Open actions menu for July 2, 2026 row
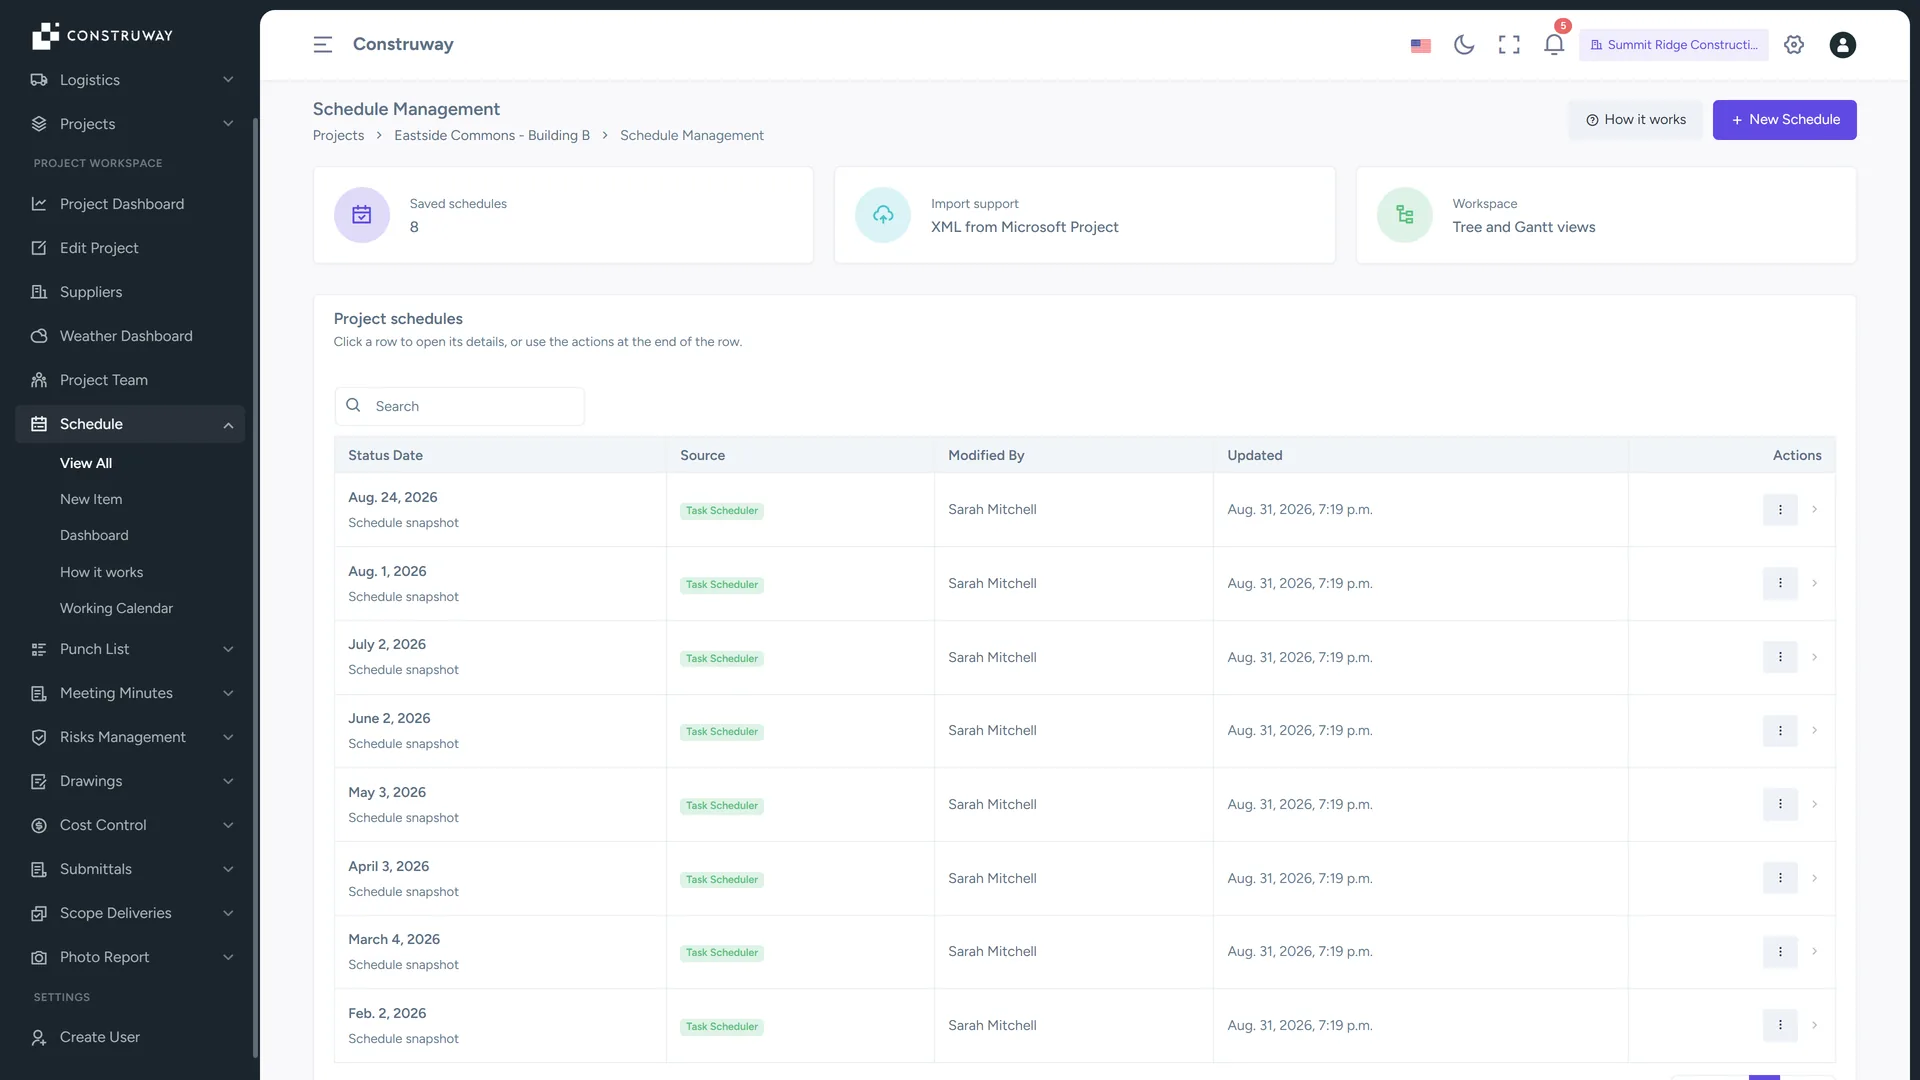Screen dimensions: 1920x1080 [1780, 657]
